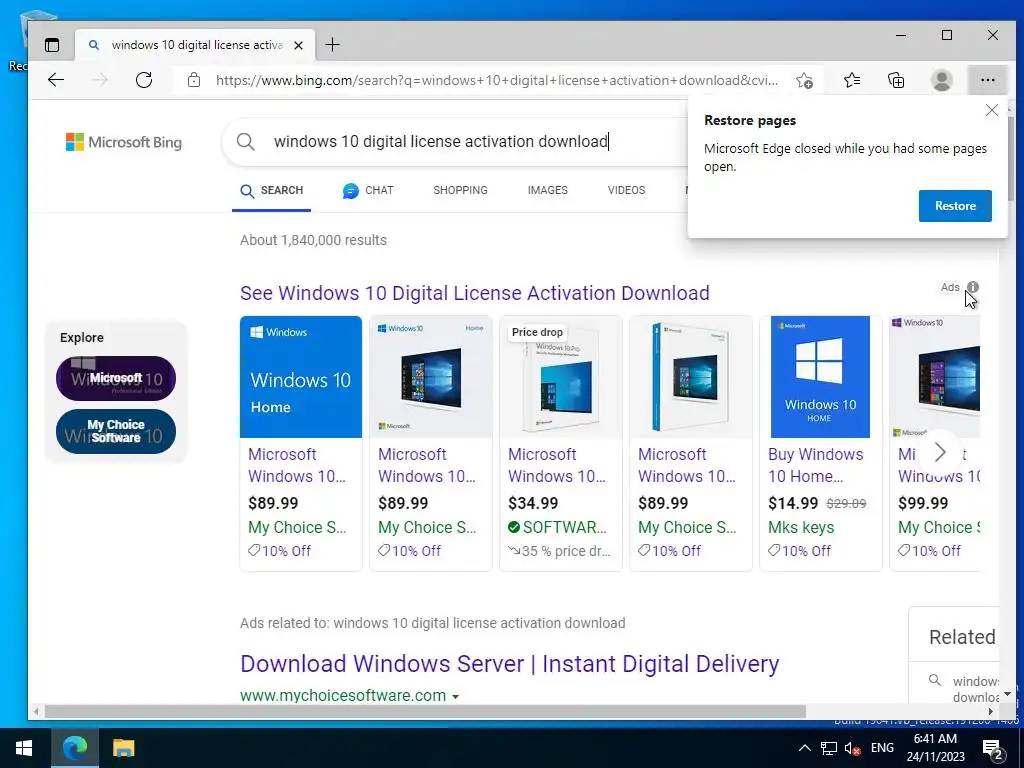Open the Windows Start menu

point(24,748)
